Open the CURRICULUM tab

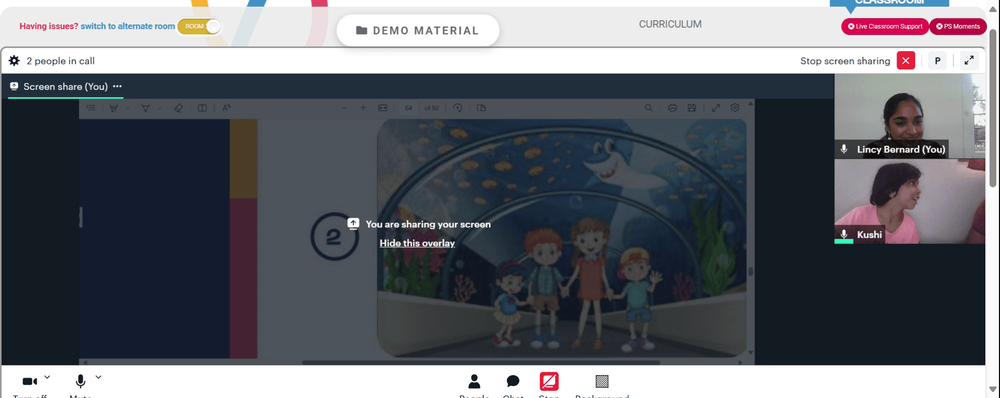[x=670, y=24]
